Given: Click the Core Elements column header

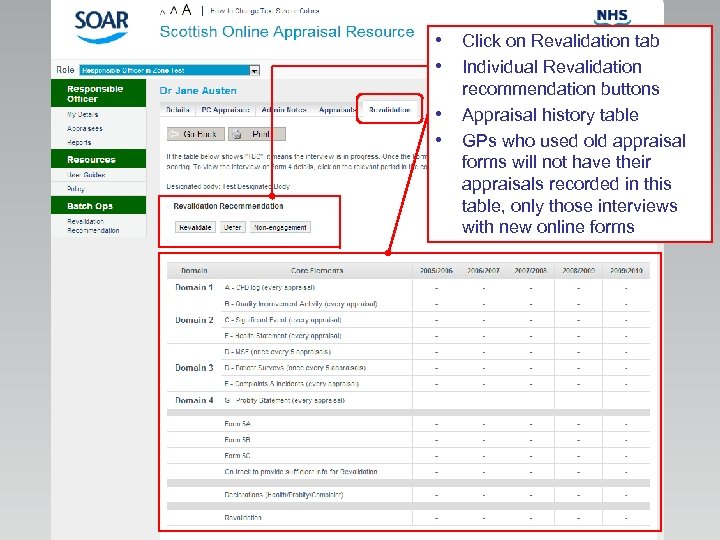Looking at the screenshot, I should tap(317, 270).
